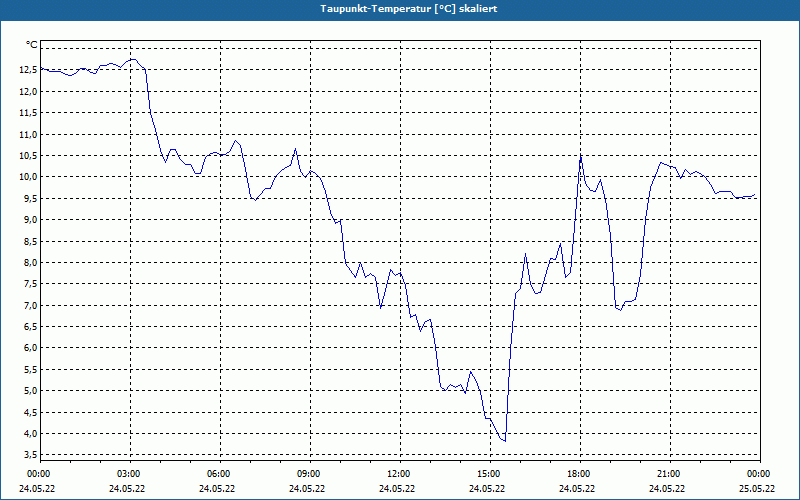Click the '8,5' y-axis label
The width and height of the screenshot is (800, 500).
31,241
